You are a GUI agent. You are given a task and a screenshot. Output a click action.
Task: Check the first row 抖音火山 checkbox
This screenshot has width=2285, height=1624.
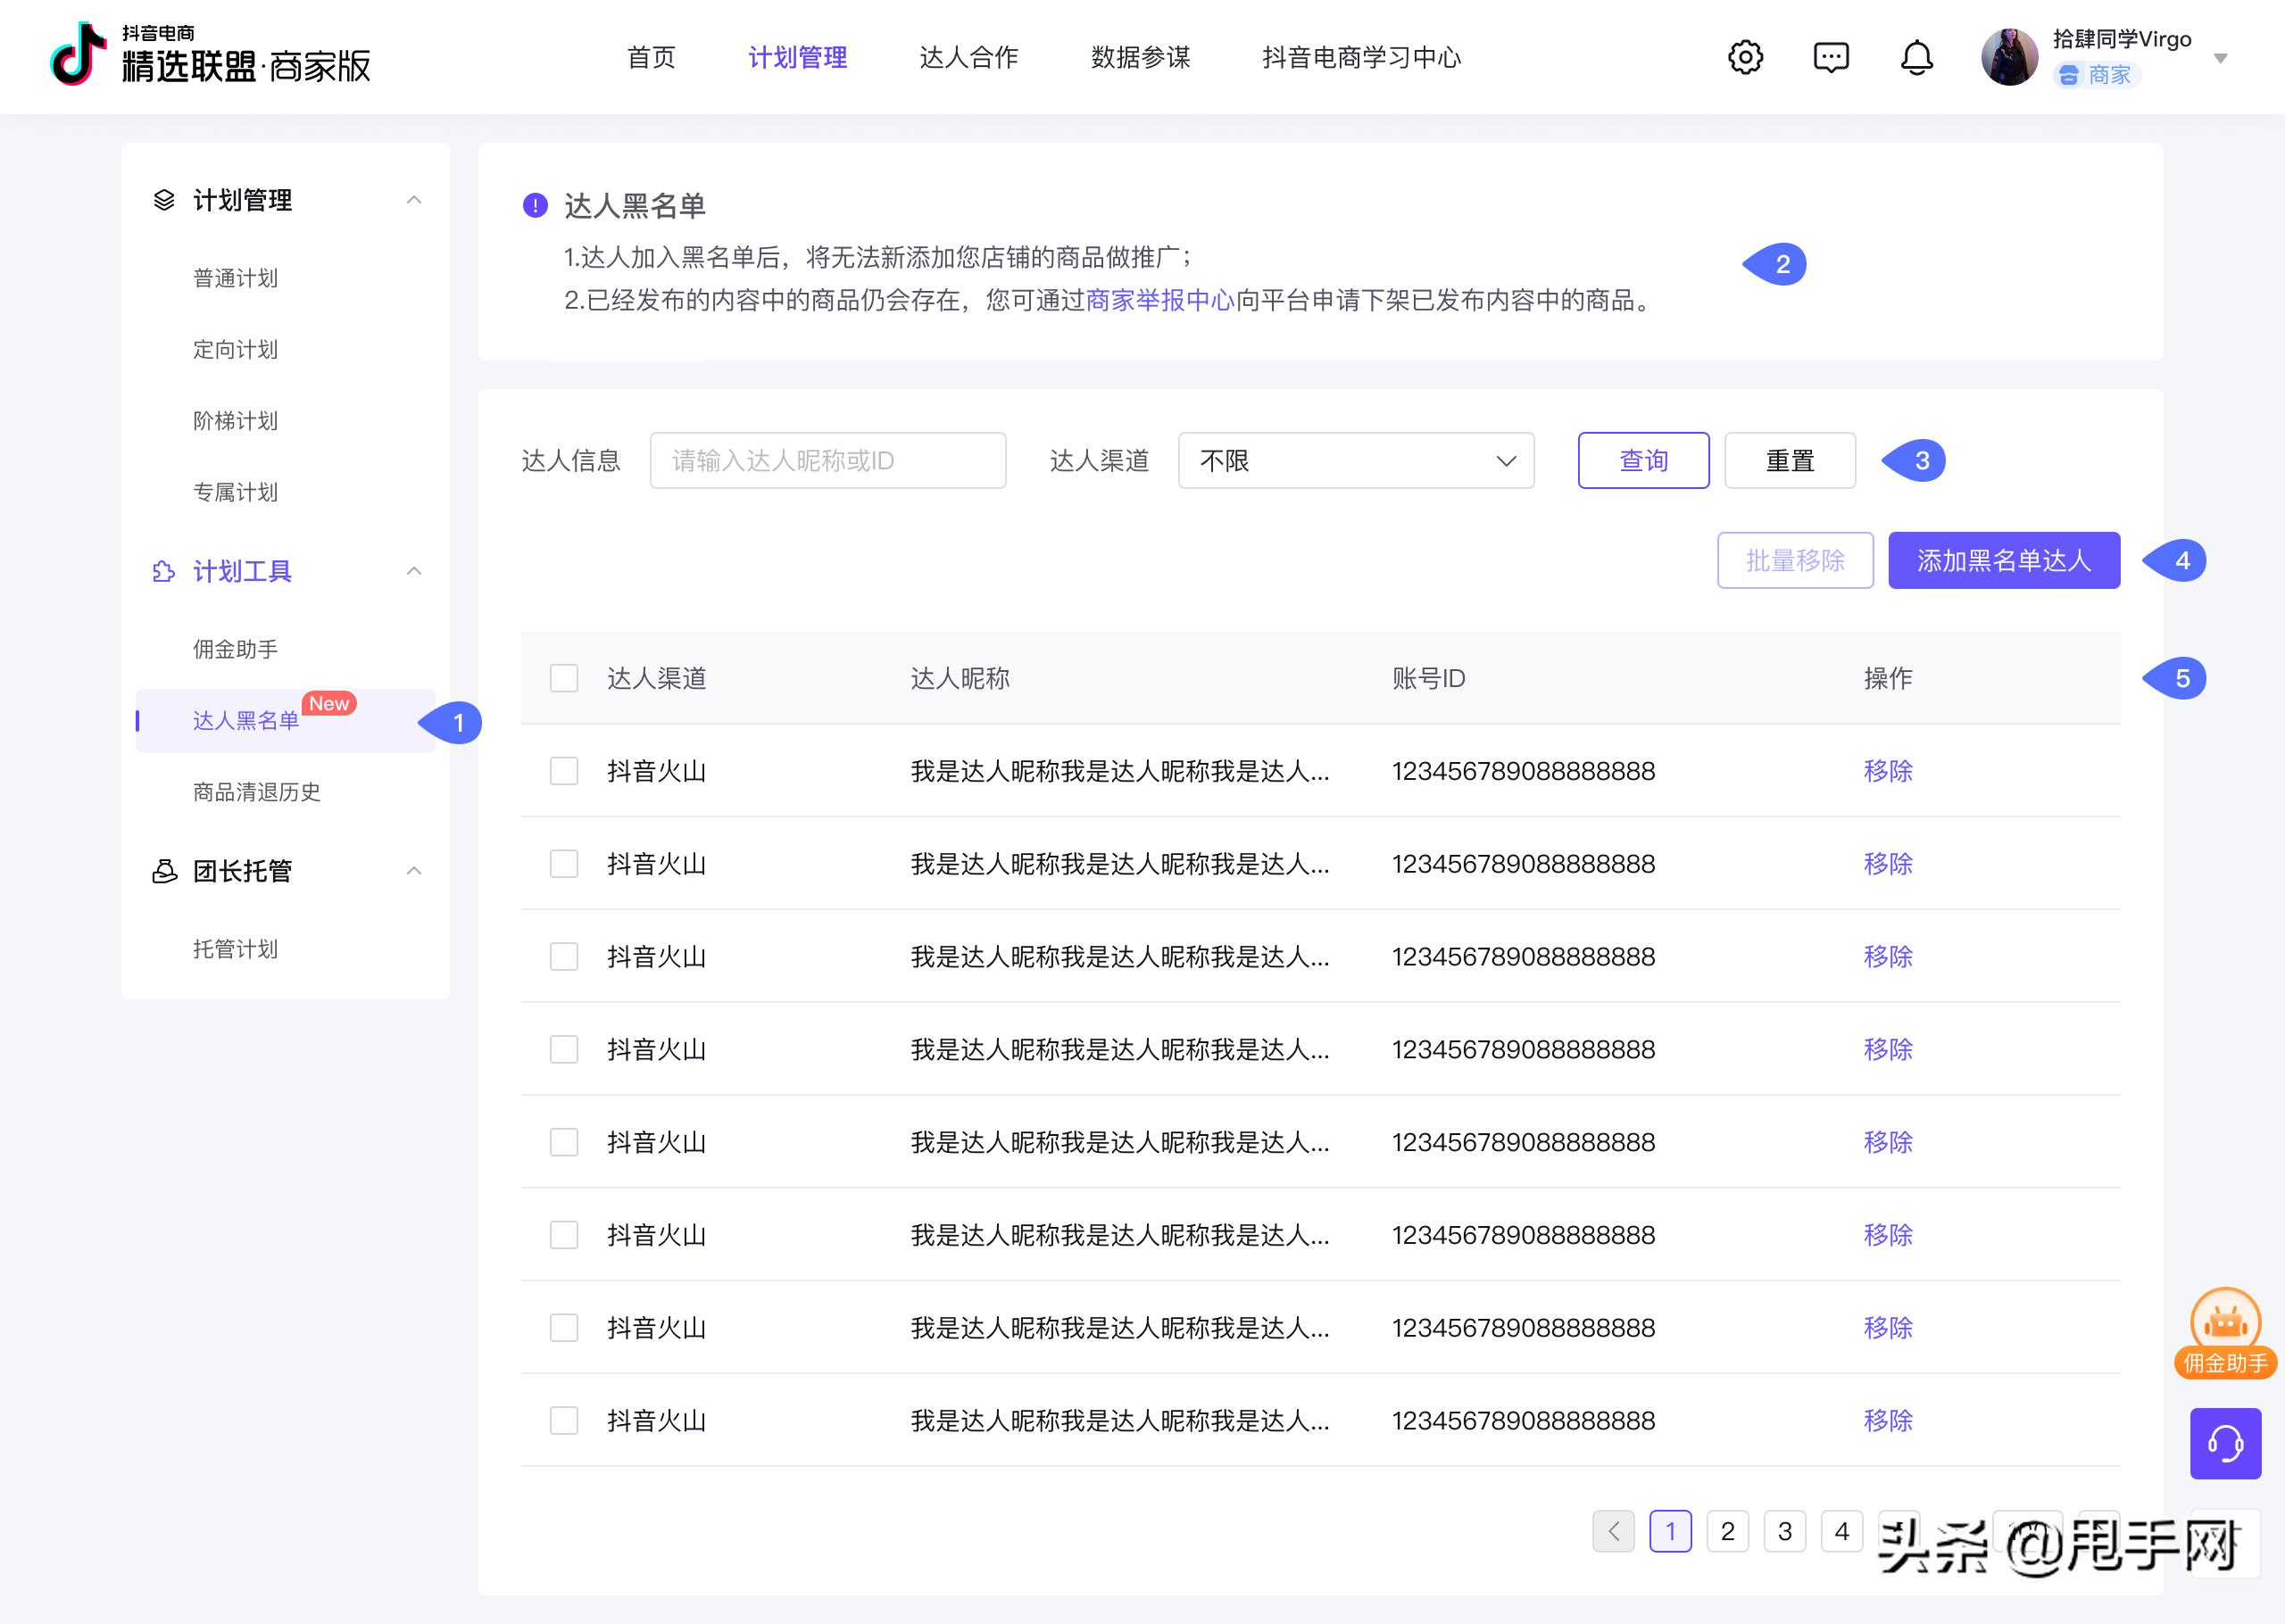click(564, 771)
